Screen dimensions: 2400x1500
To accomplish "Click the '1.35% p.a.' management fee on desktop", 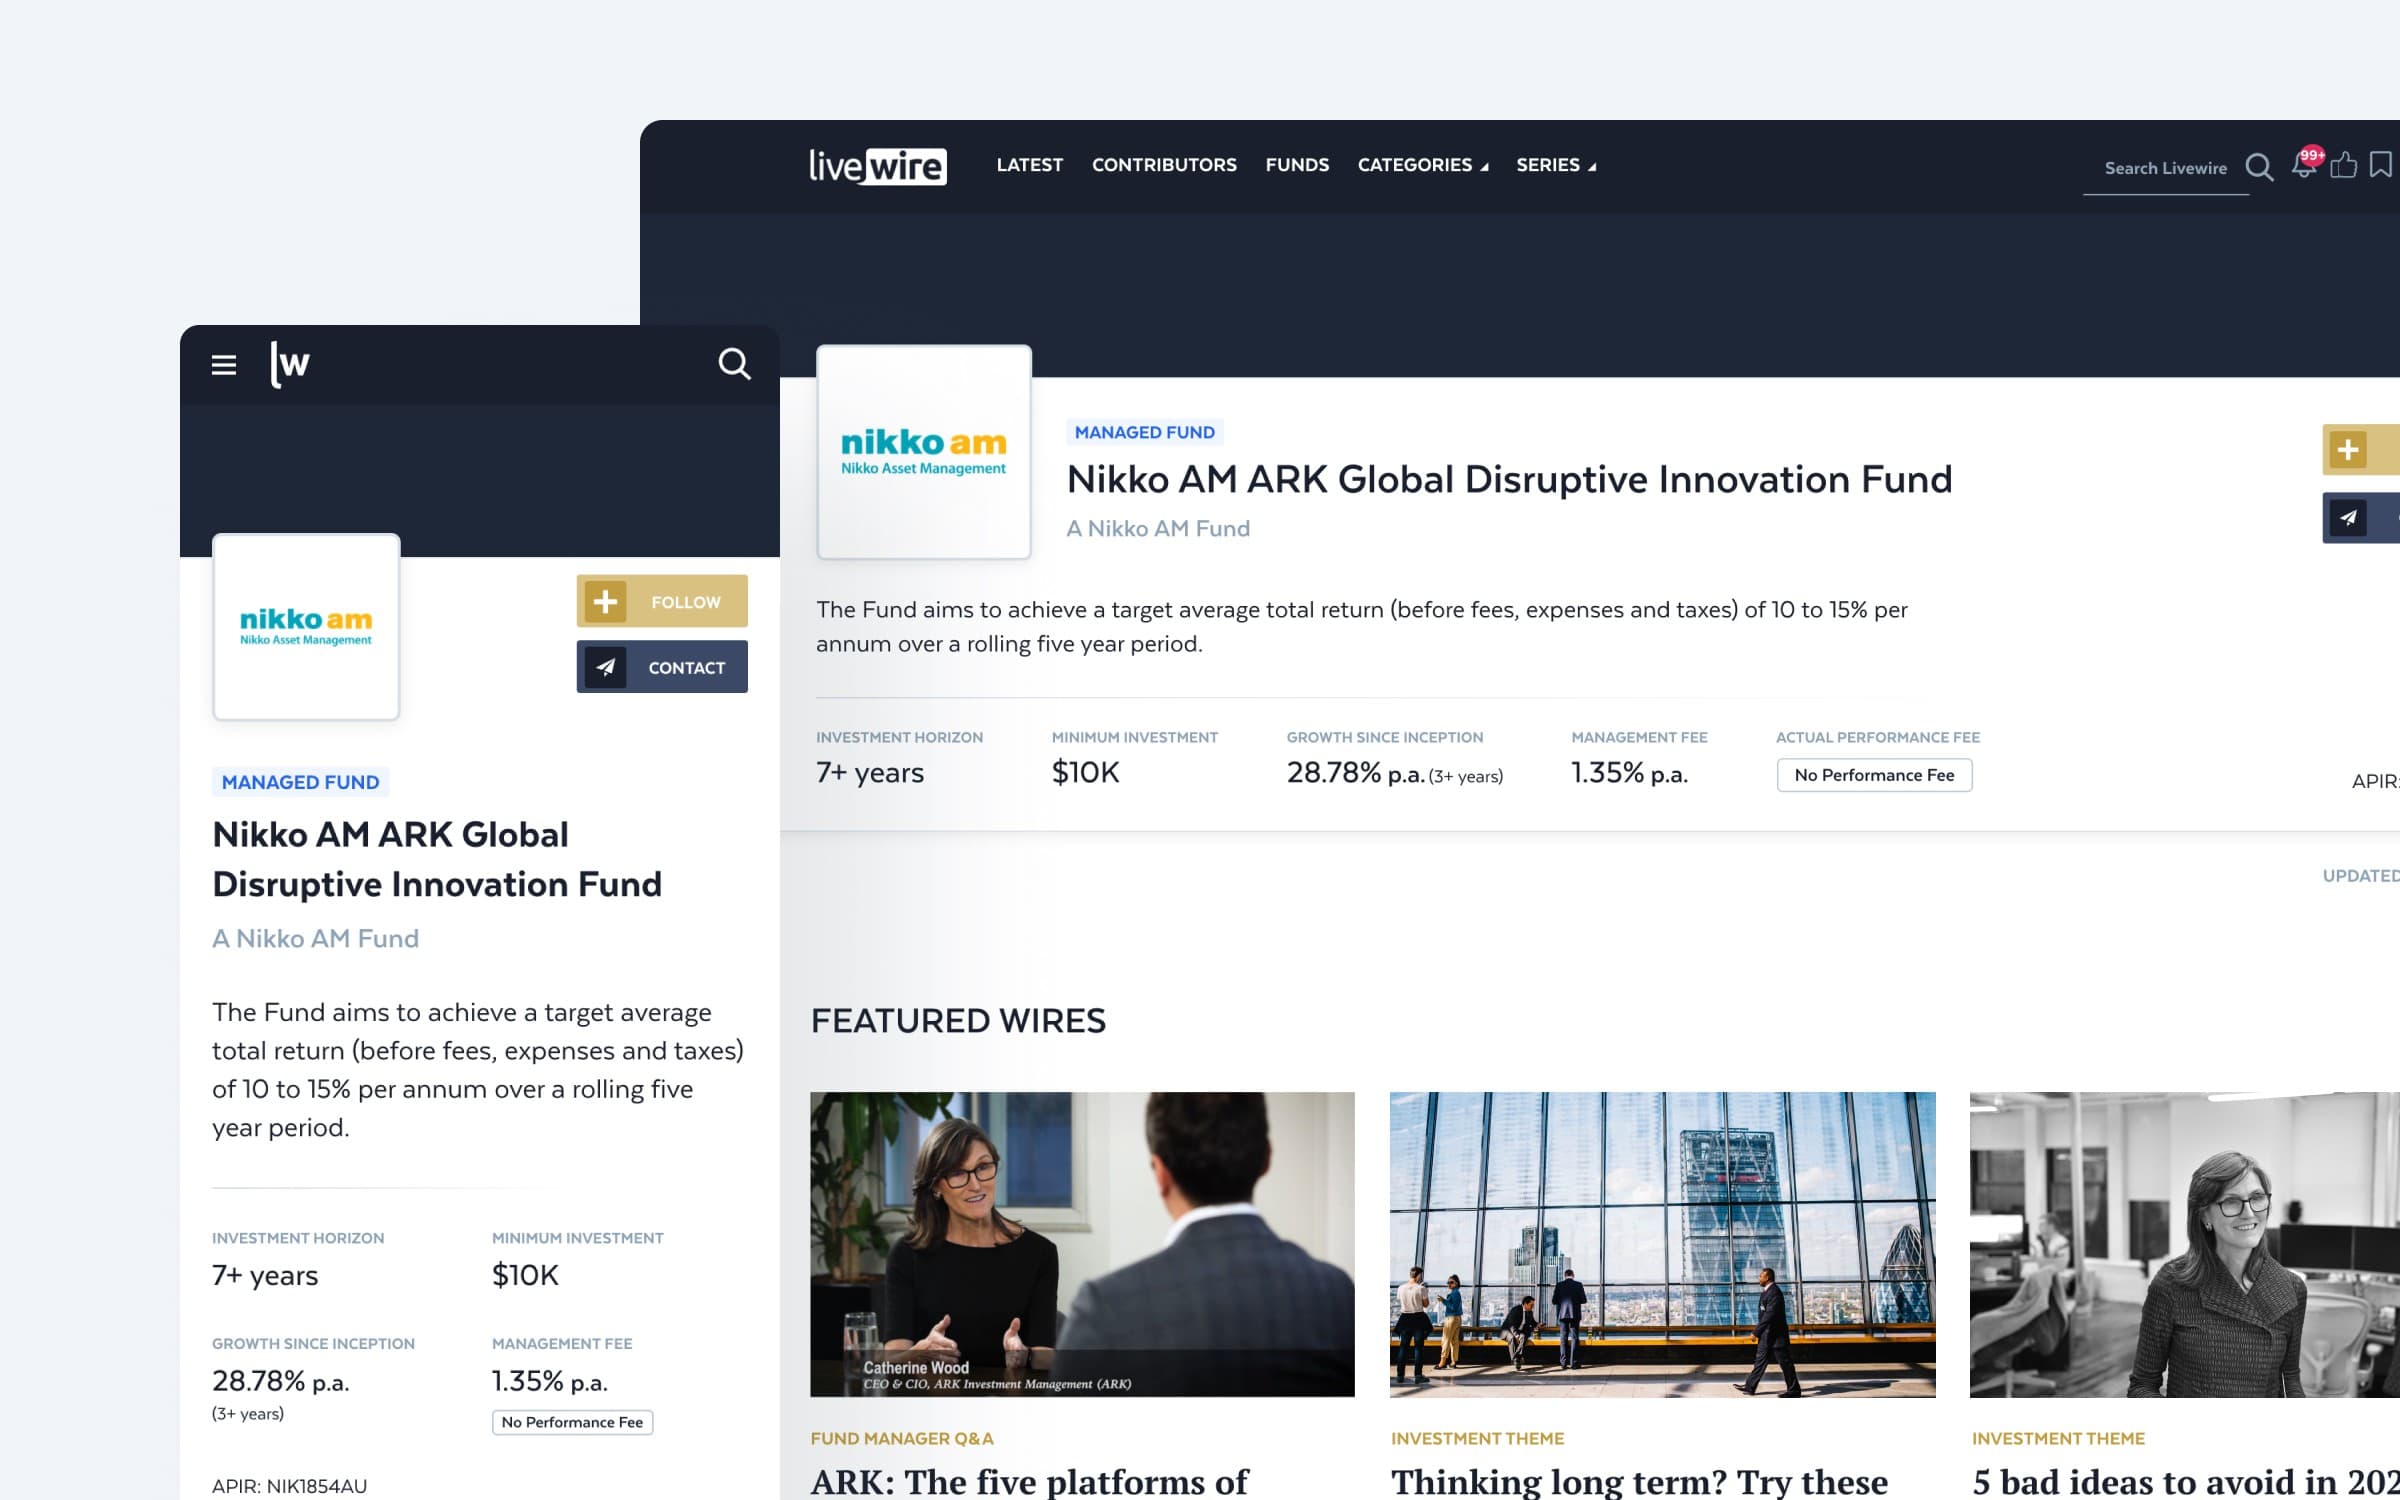I will (x=1629, y=773).
